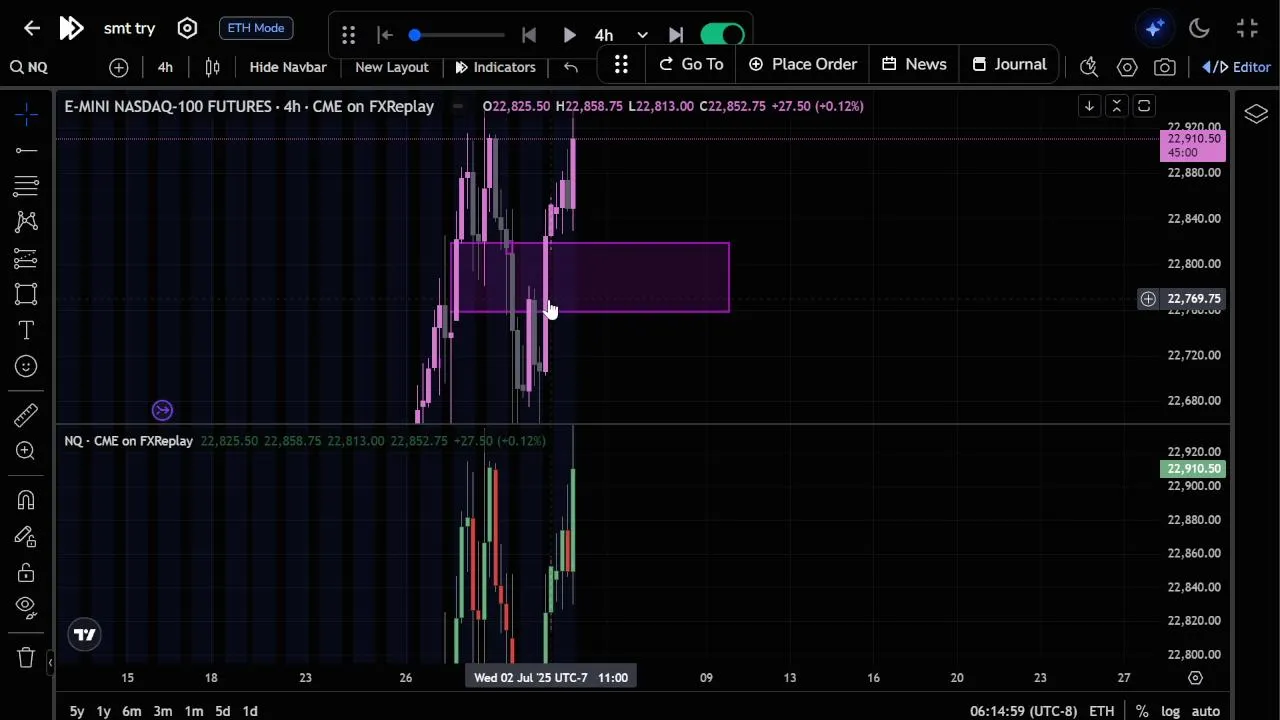Remove drawings with trash icon
Screen dimensions: 1280x720
27,657
